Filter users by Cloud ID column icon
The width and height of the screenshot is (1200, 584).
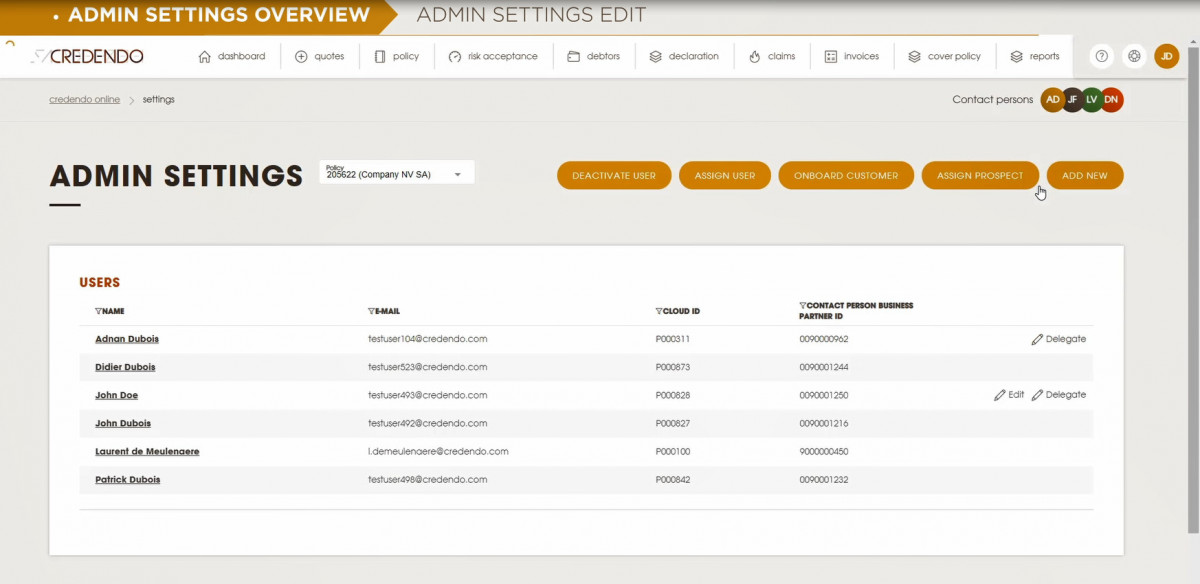(x=659, y=311)
